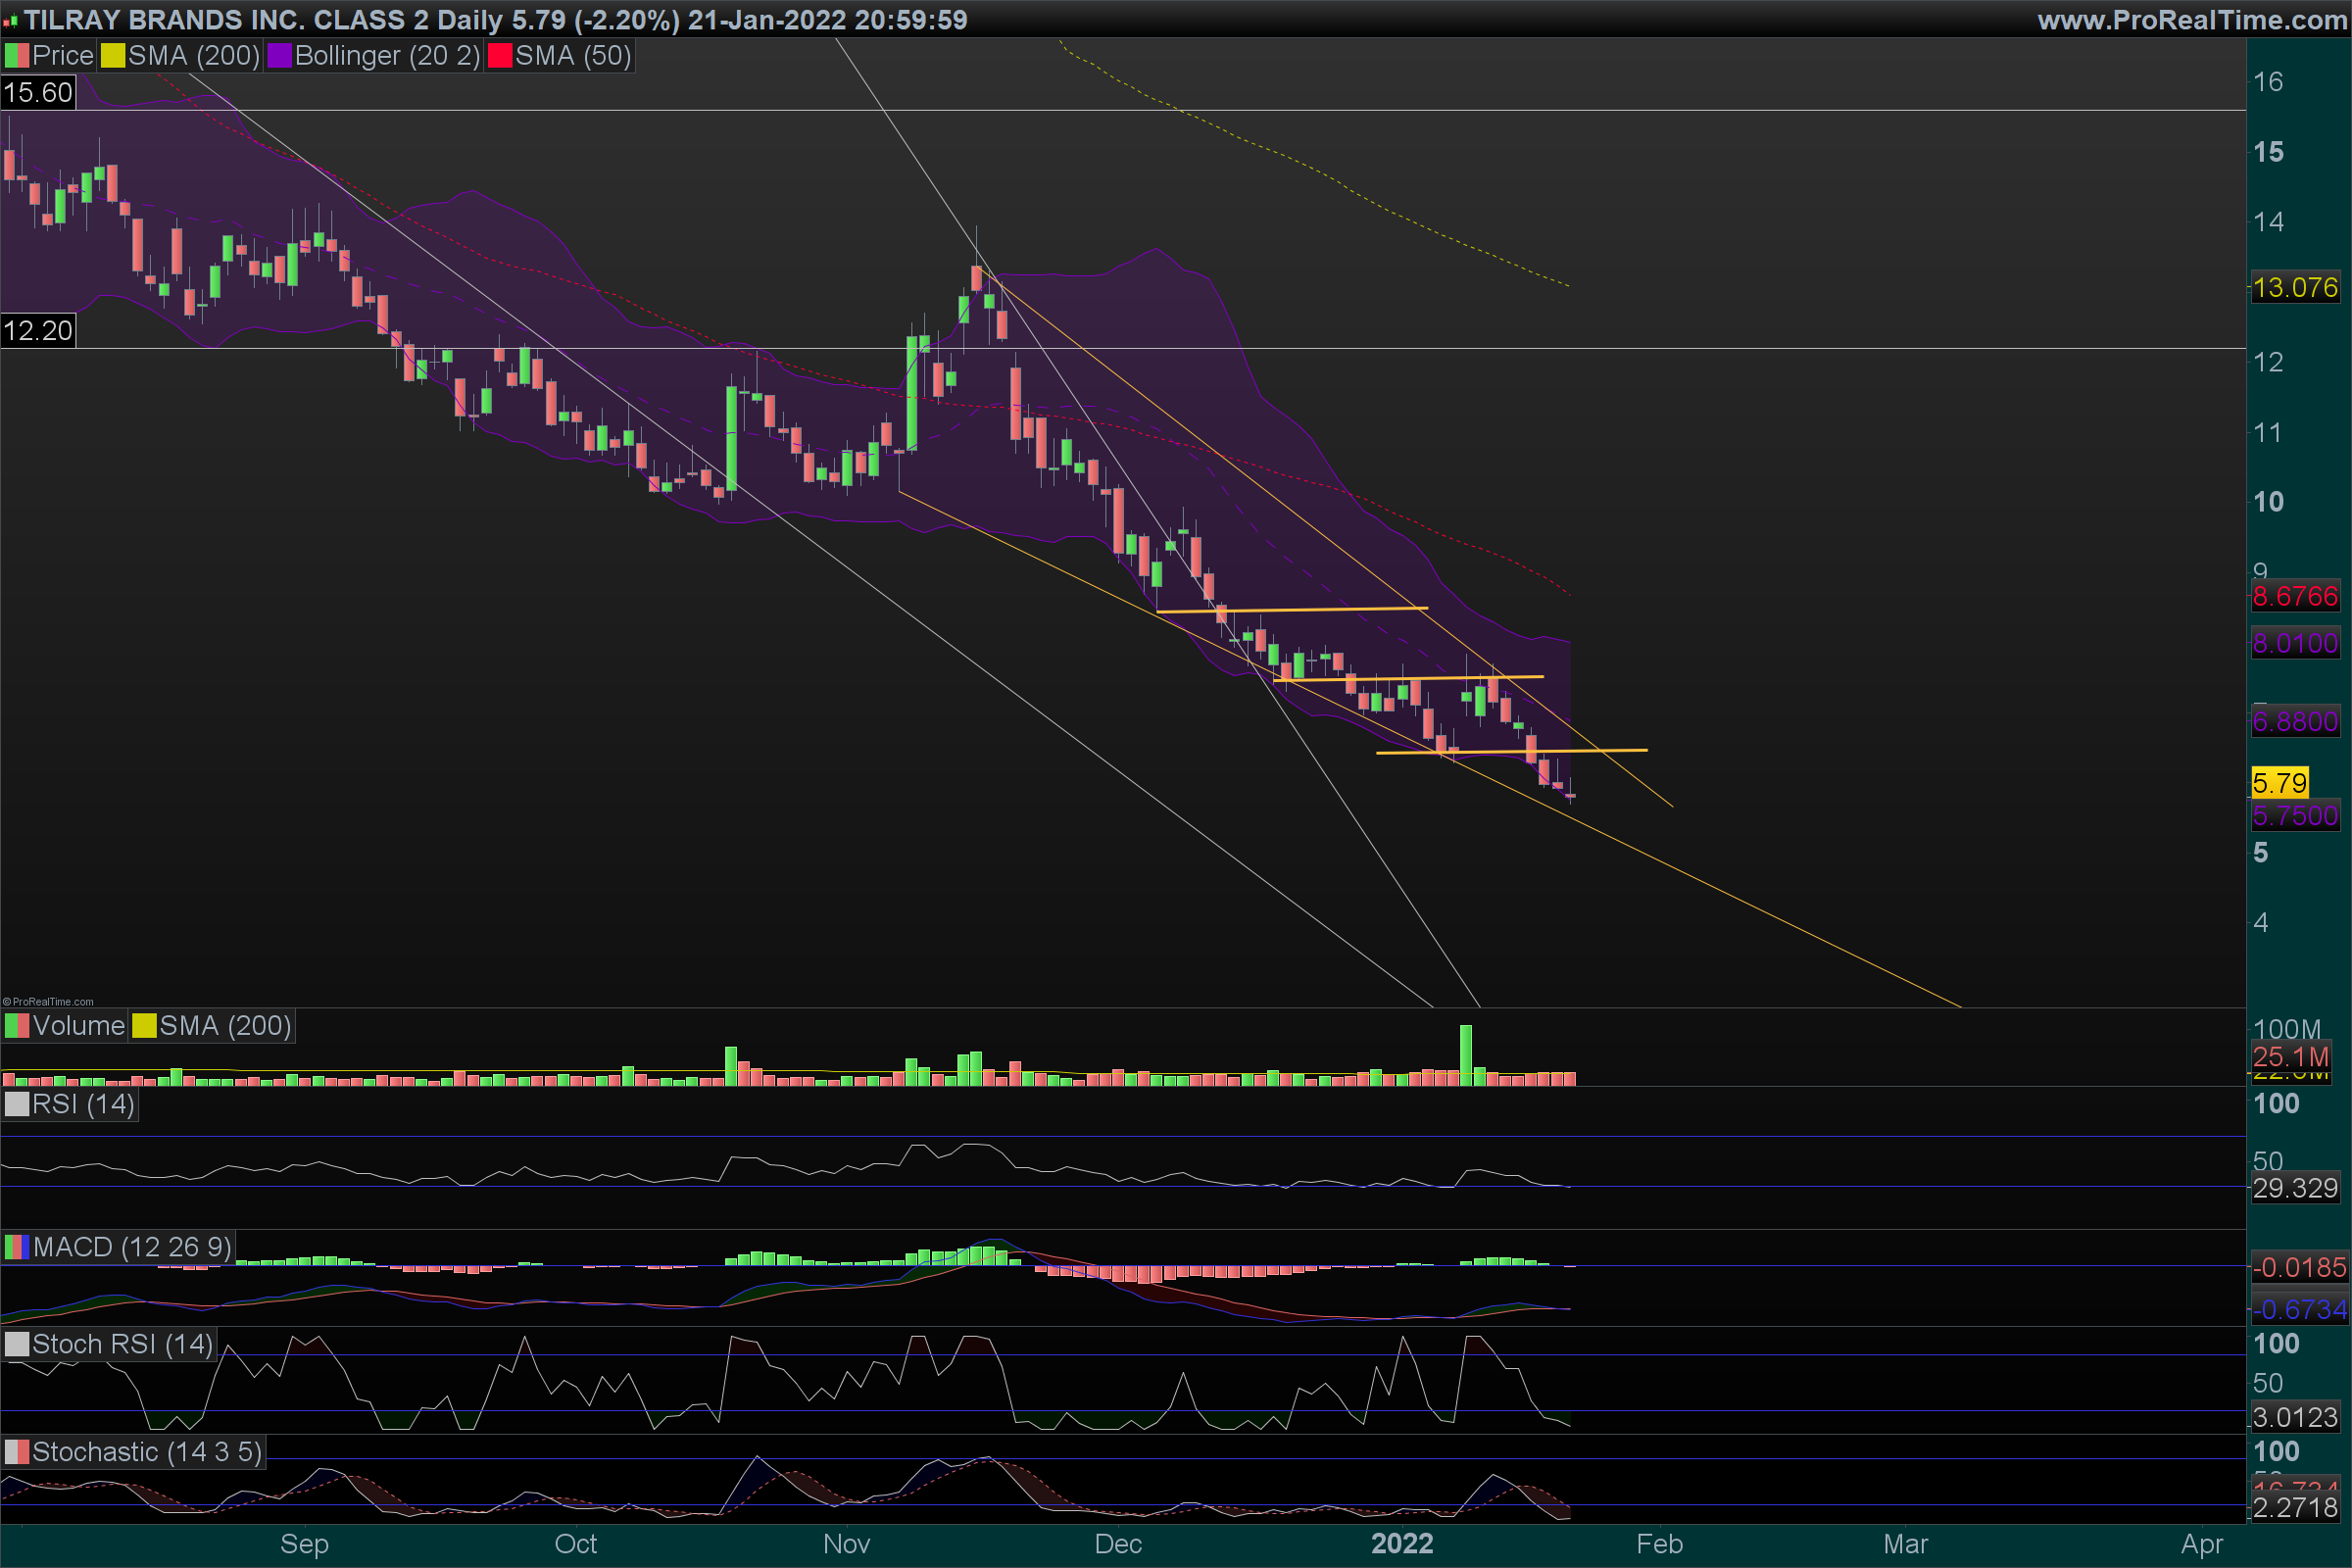
Task: Click the Bollinger (20 2) legend label
Action: point(387,56)
